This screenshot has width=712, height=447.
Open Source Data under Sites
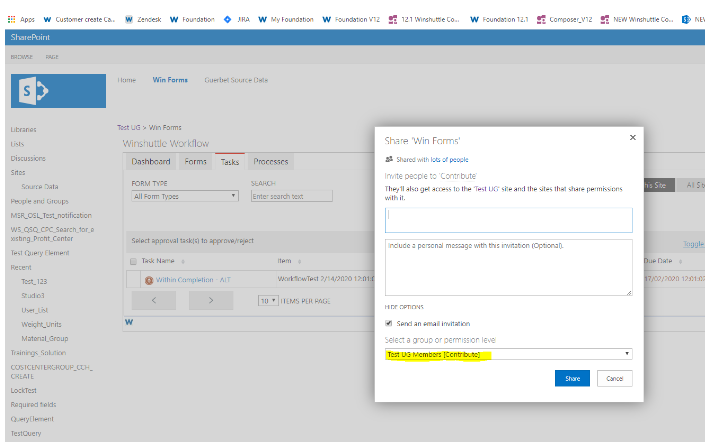[x=40, y=187]
